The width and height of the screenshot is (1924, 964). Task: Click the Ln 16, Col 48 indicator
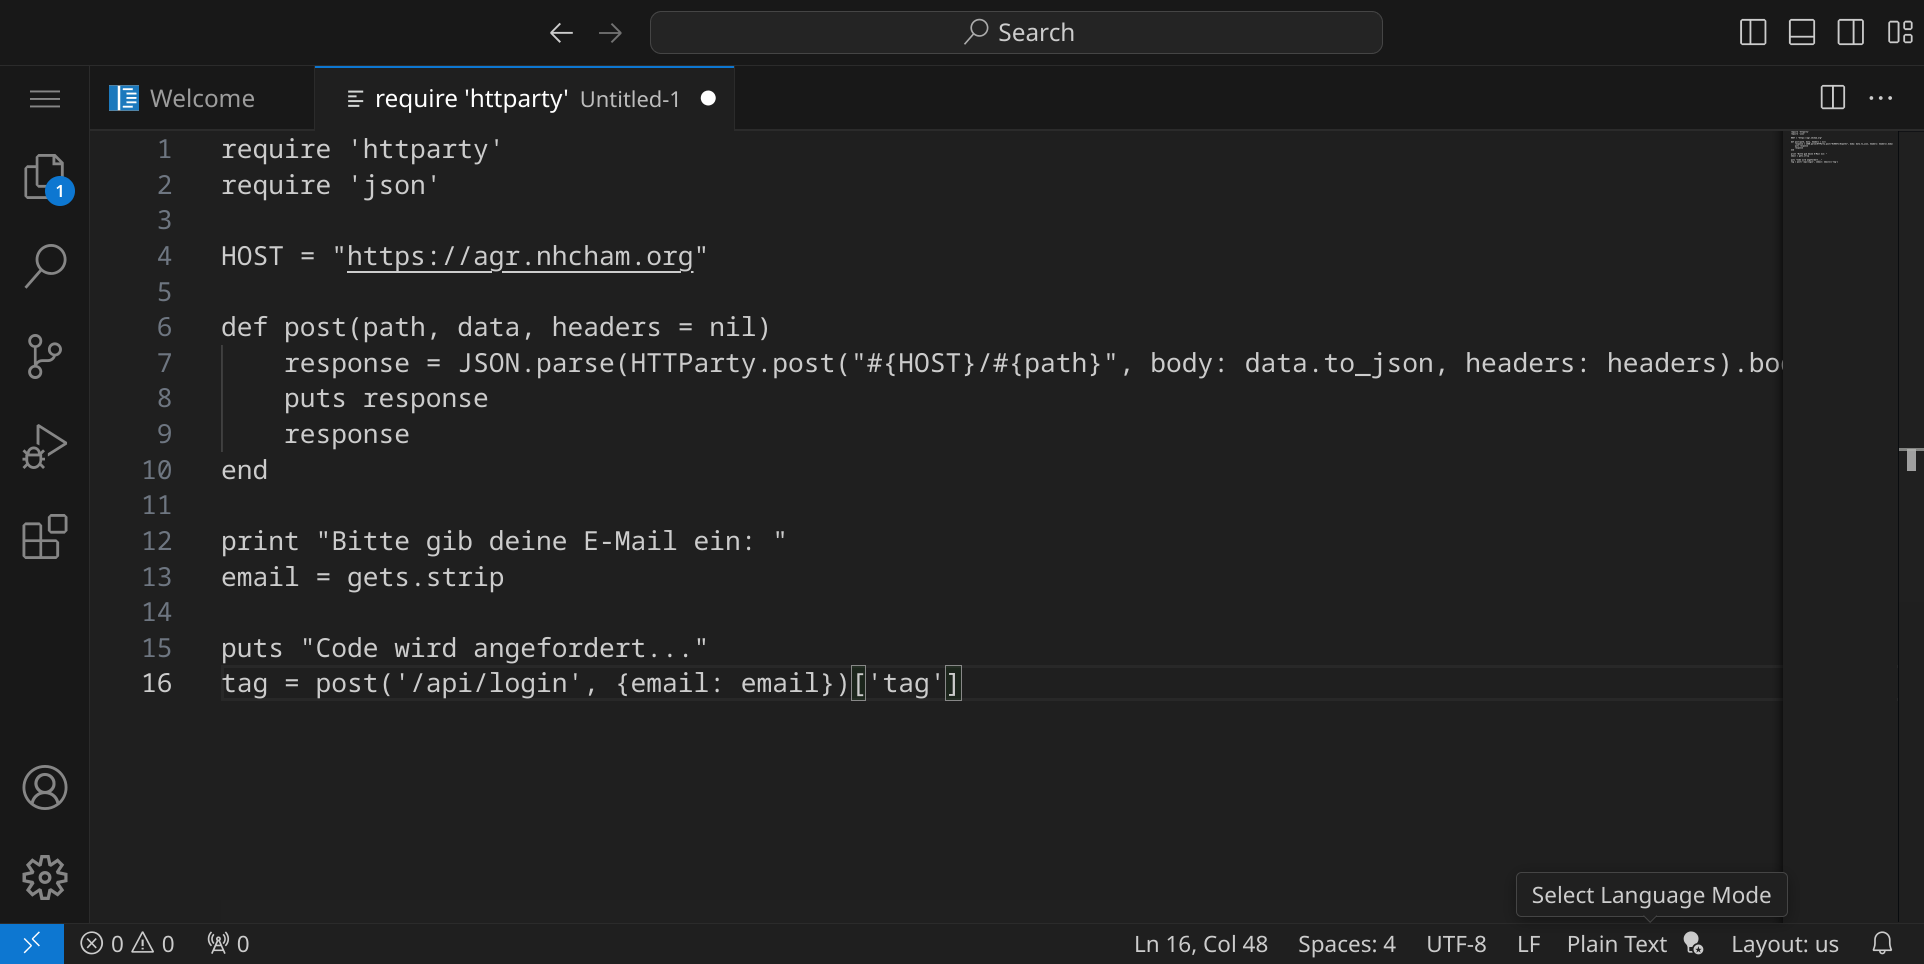1200,944
